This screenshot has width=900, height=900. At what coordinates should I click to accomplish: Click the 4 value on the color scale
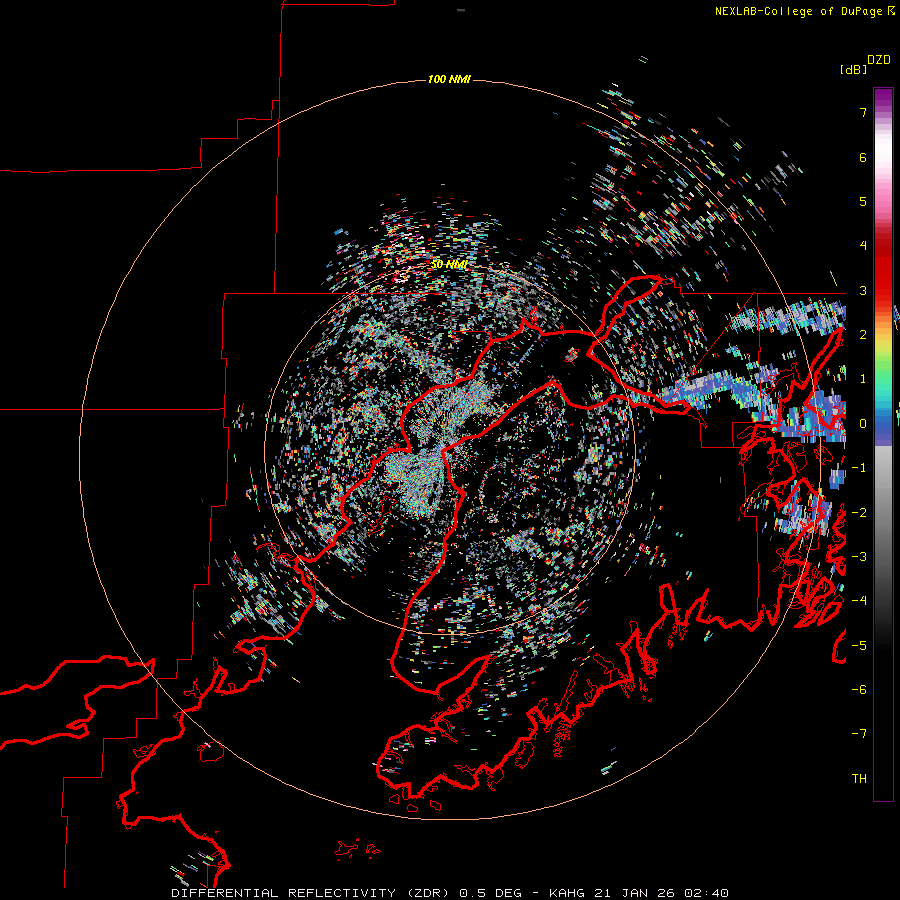tap(863, 246)
